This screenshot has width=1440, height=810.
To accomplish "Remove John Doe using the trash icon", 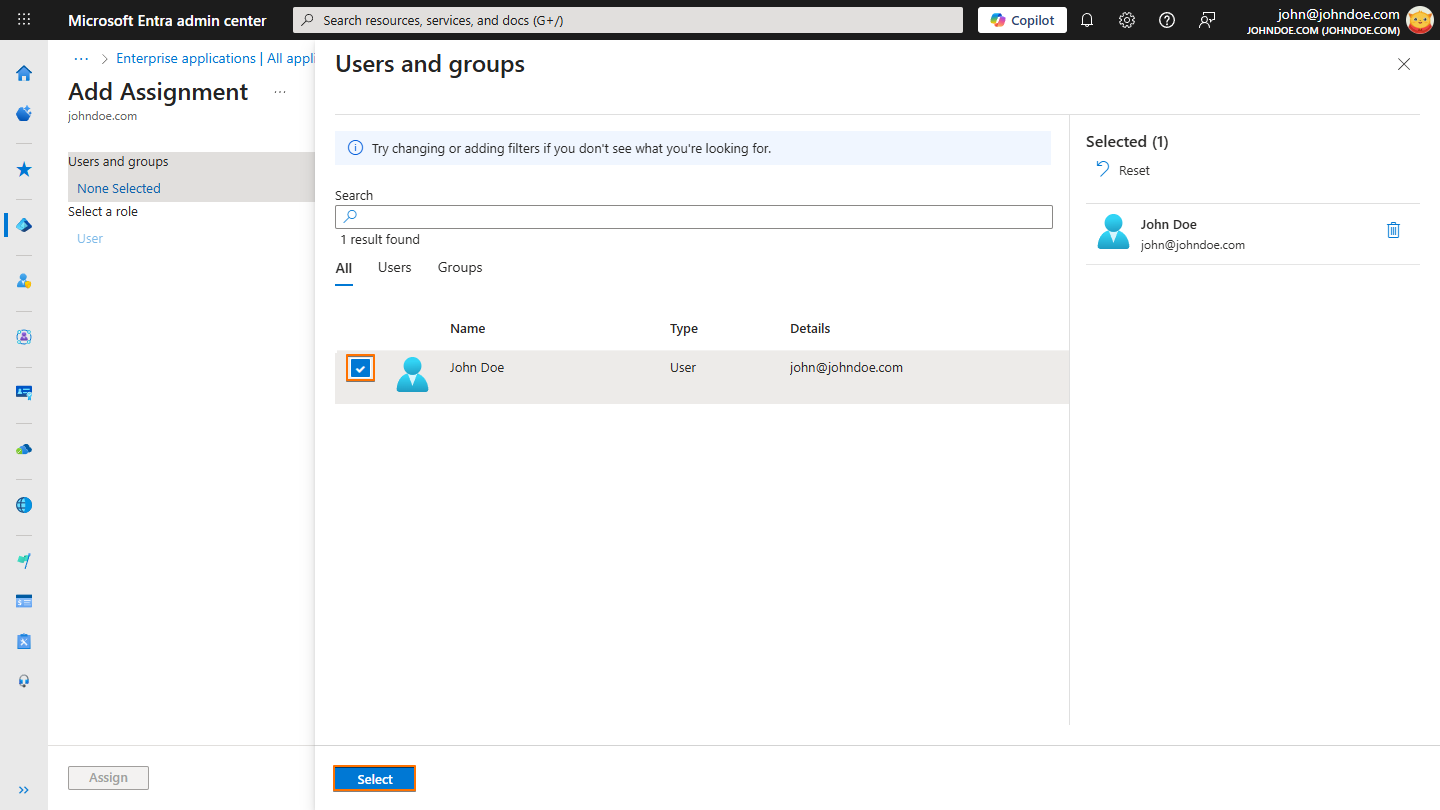I will pyautogui.click(x=1394, y=230).
